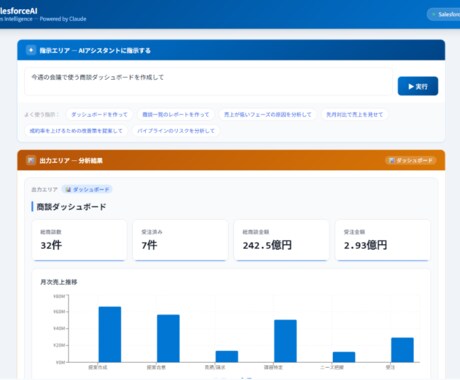Pick the 成約率を上げるための改善策を提案して chip
Screen dimensions: 460x380
76,131
